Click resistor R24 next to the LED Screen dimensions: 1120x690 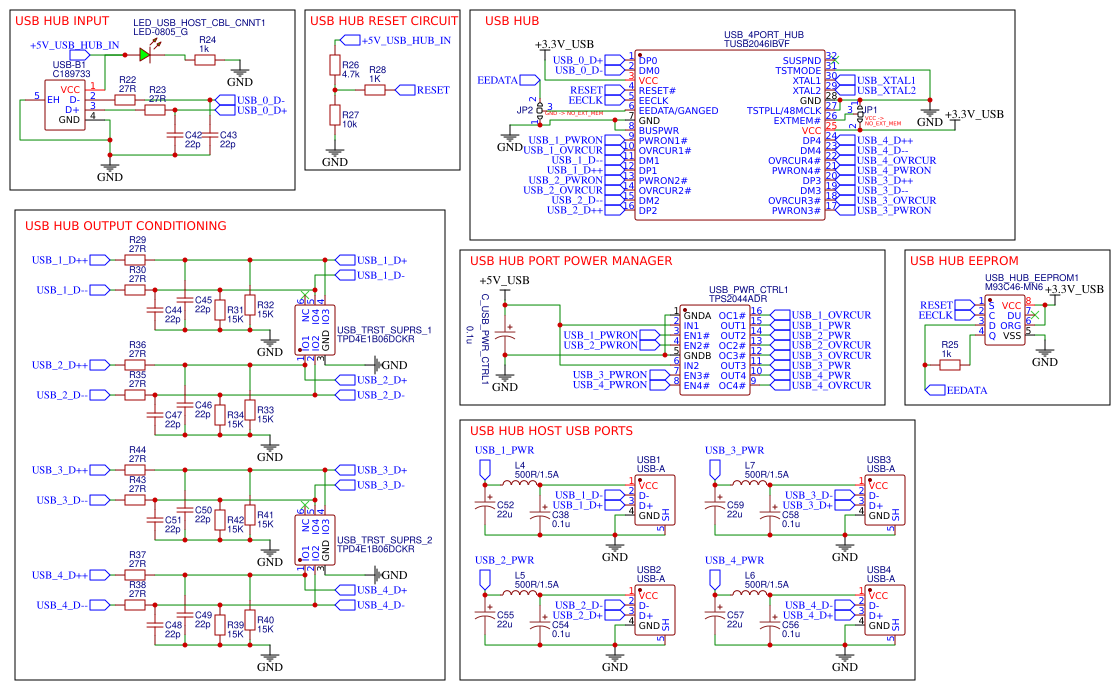pos(204,60)
